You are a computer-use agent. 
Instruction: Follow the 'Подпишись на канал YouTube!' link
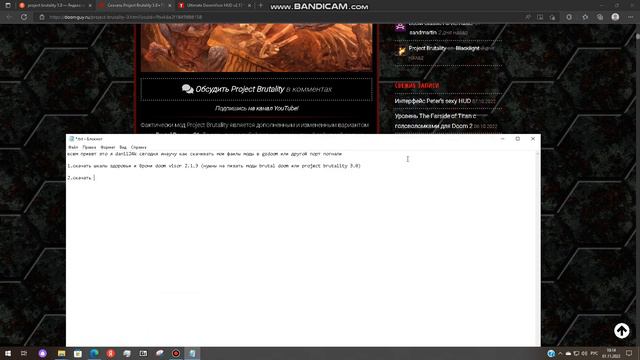coord(257,108)
